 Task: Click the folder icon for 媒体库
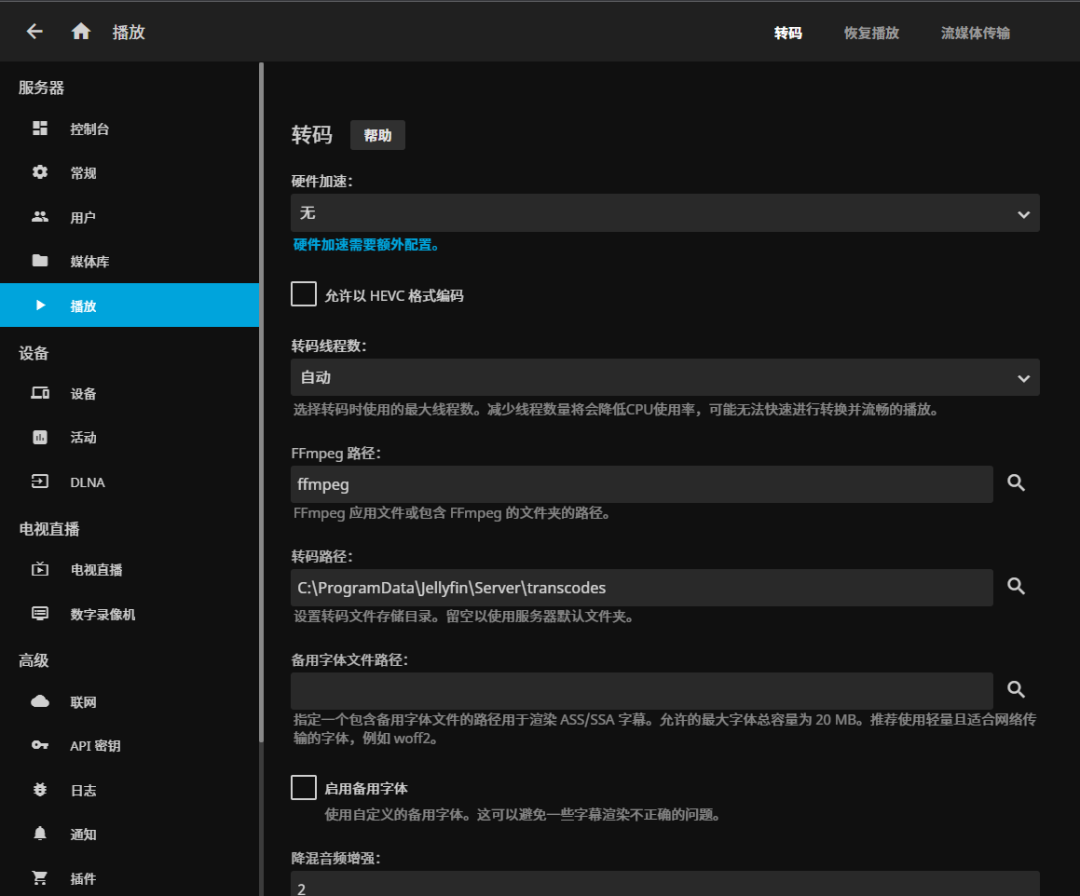tap(40, 261)
